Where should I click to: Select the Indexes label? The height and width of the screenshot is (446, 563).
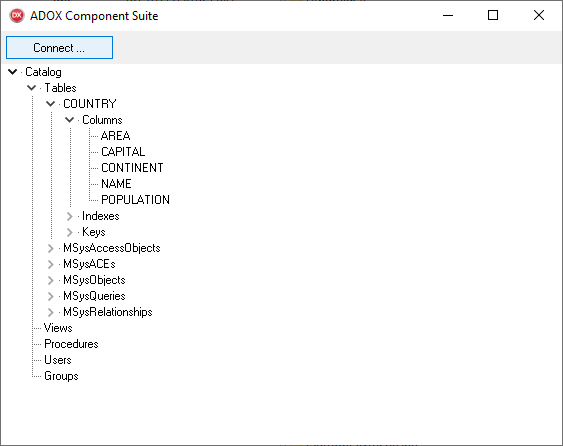tap(101, 216)
